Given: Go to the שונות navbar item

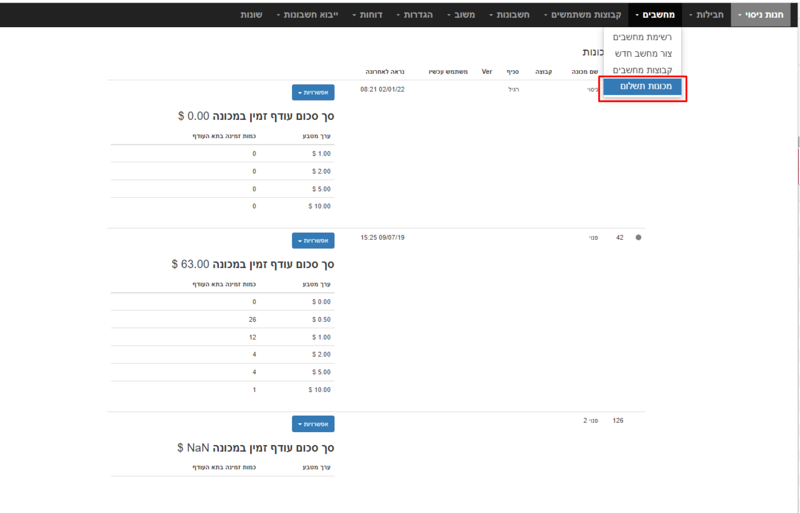Looking at the screenshot, I should (251, 14).
